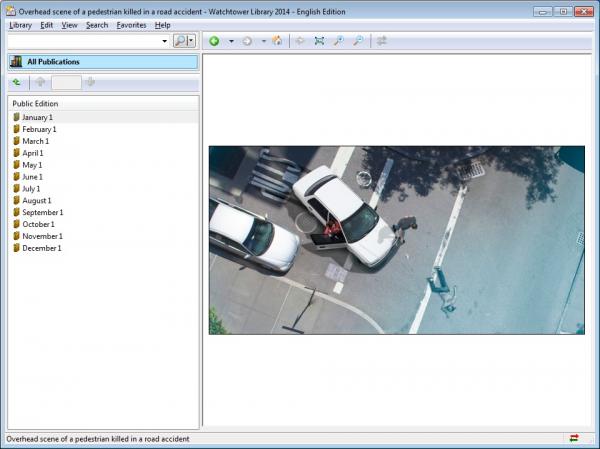Click the search magnifier button
This screenshot has height=449, width=600.
coord(181,41)
